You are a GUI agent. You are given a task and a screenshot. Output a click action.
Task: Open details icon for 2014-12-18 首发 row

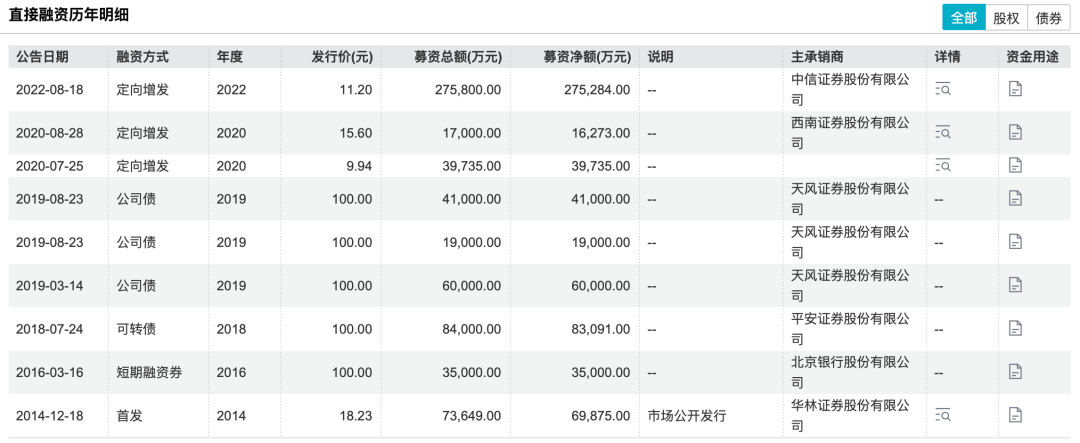942,415
